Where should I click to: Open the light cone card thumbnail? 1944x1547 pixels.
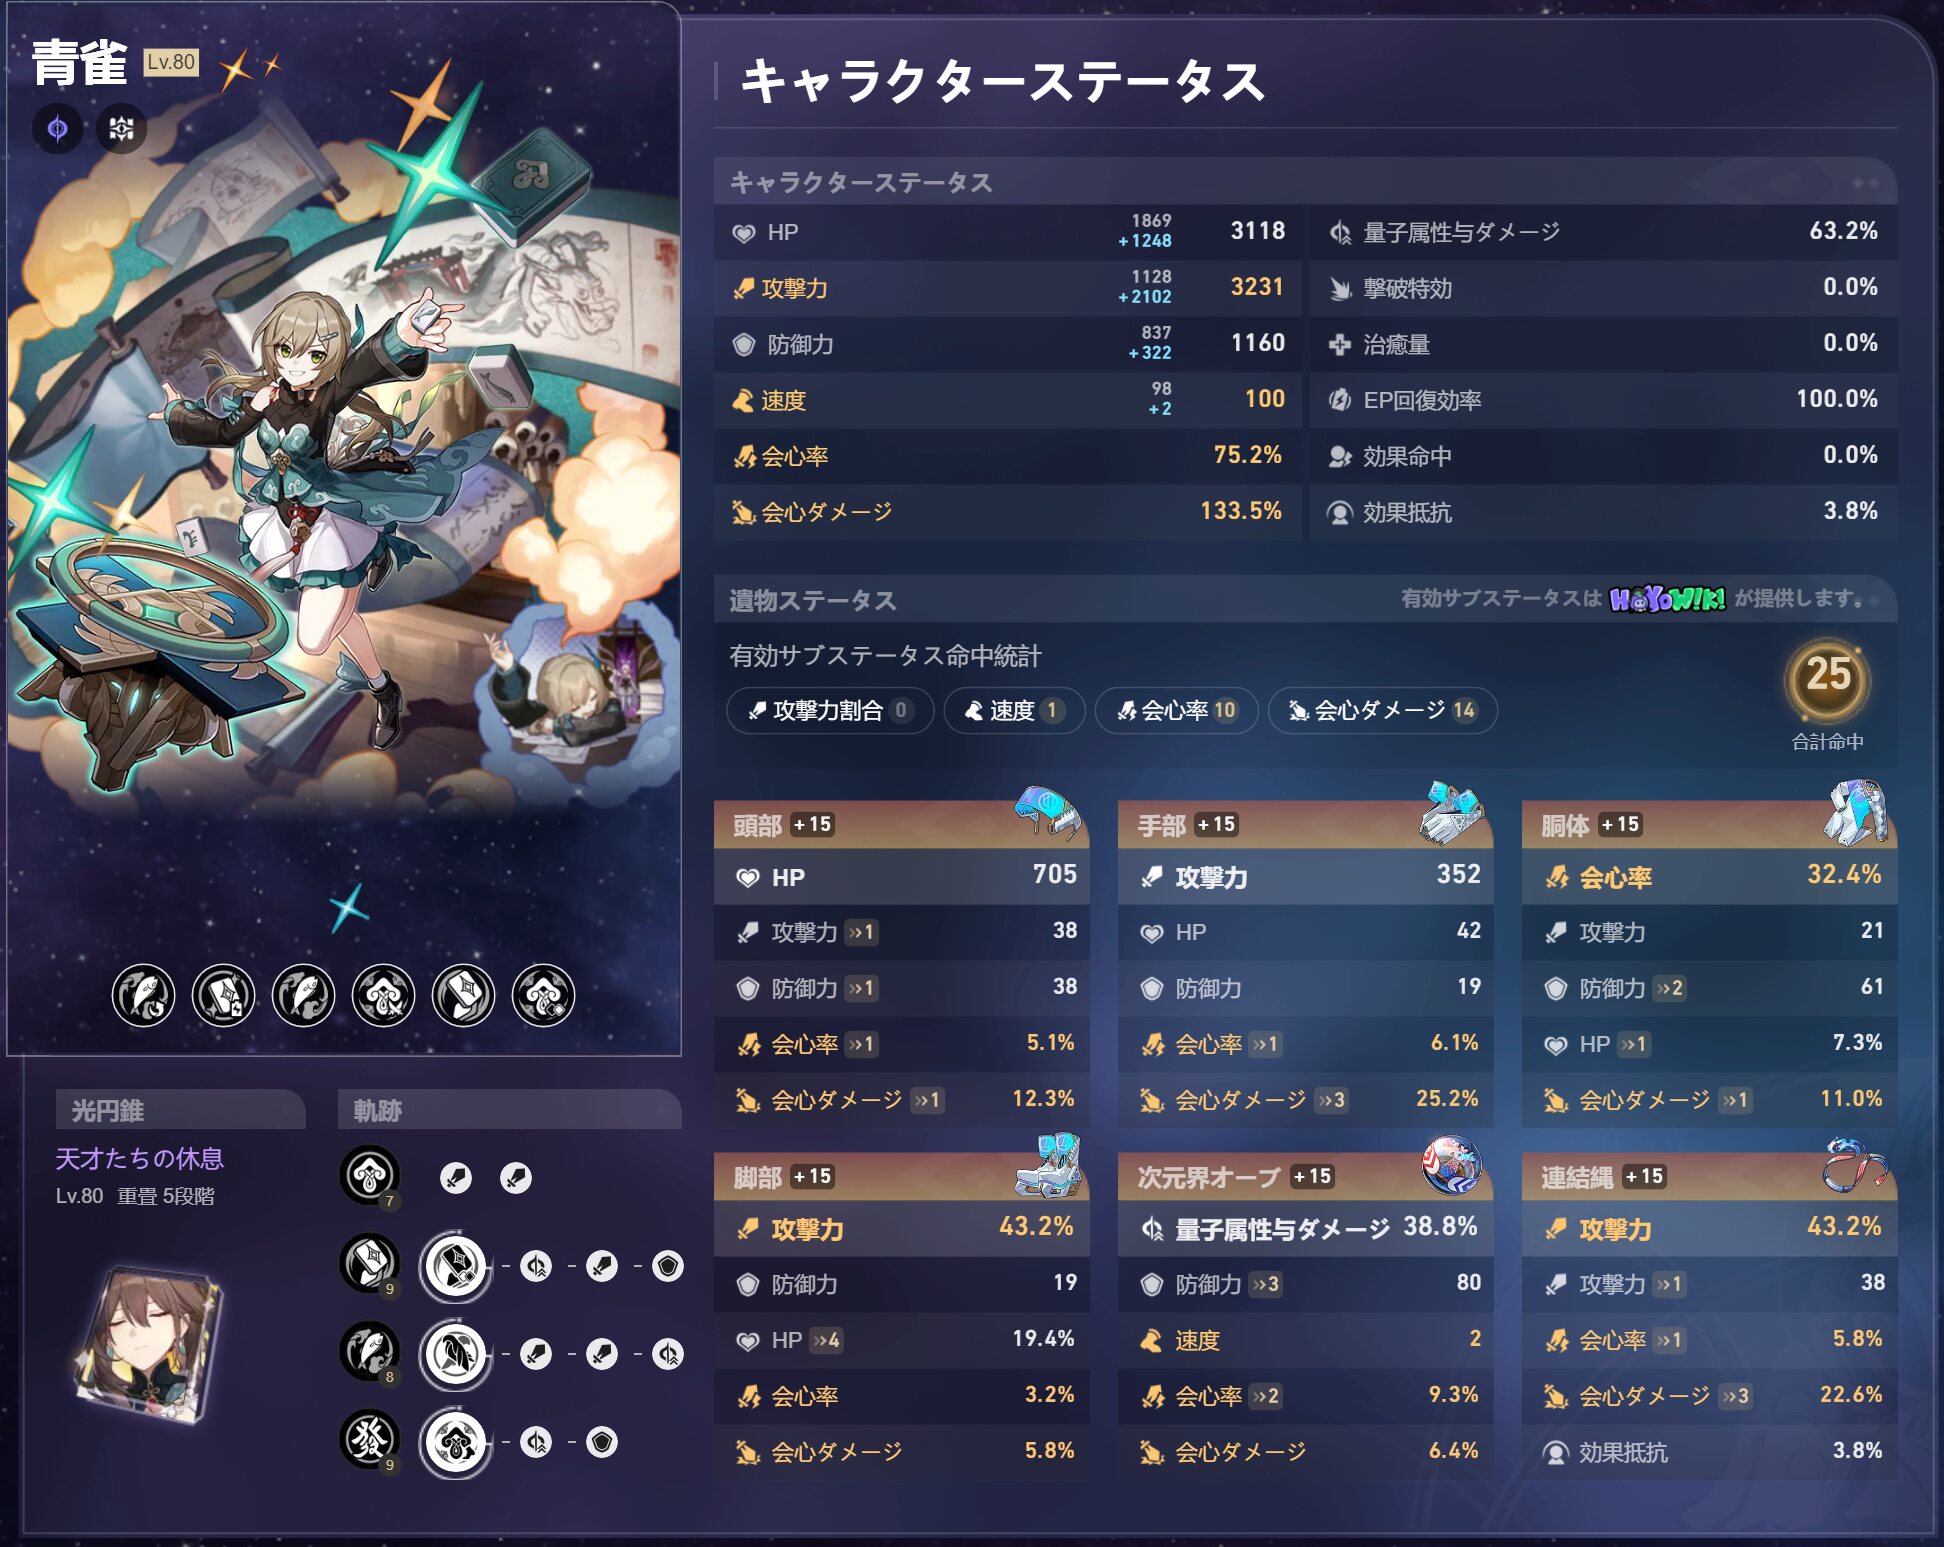pyautogui.click(x=150, y=1343)
